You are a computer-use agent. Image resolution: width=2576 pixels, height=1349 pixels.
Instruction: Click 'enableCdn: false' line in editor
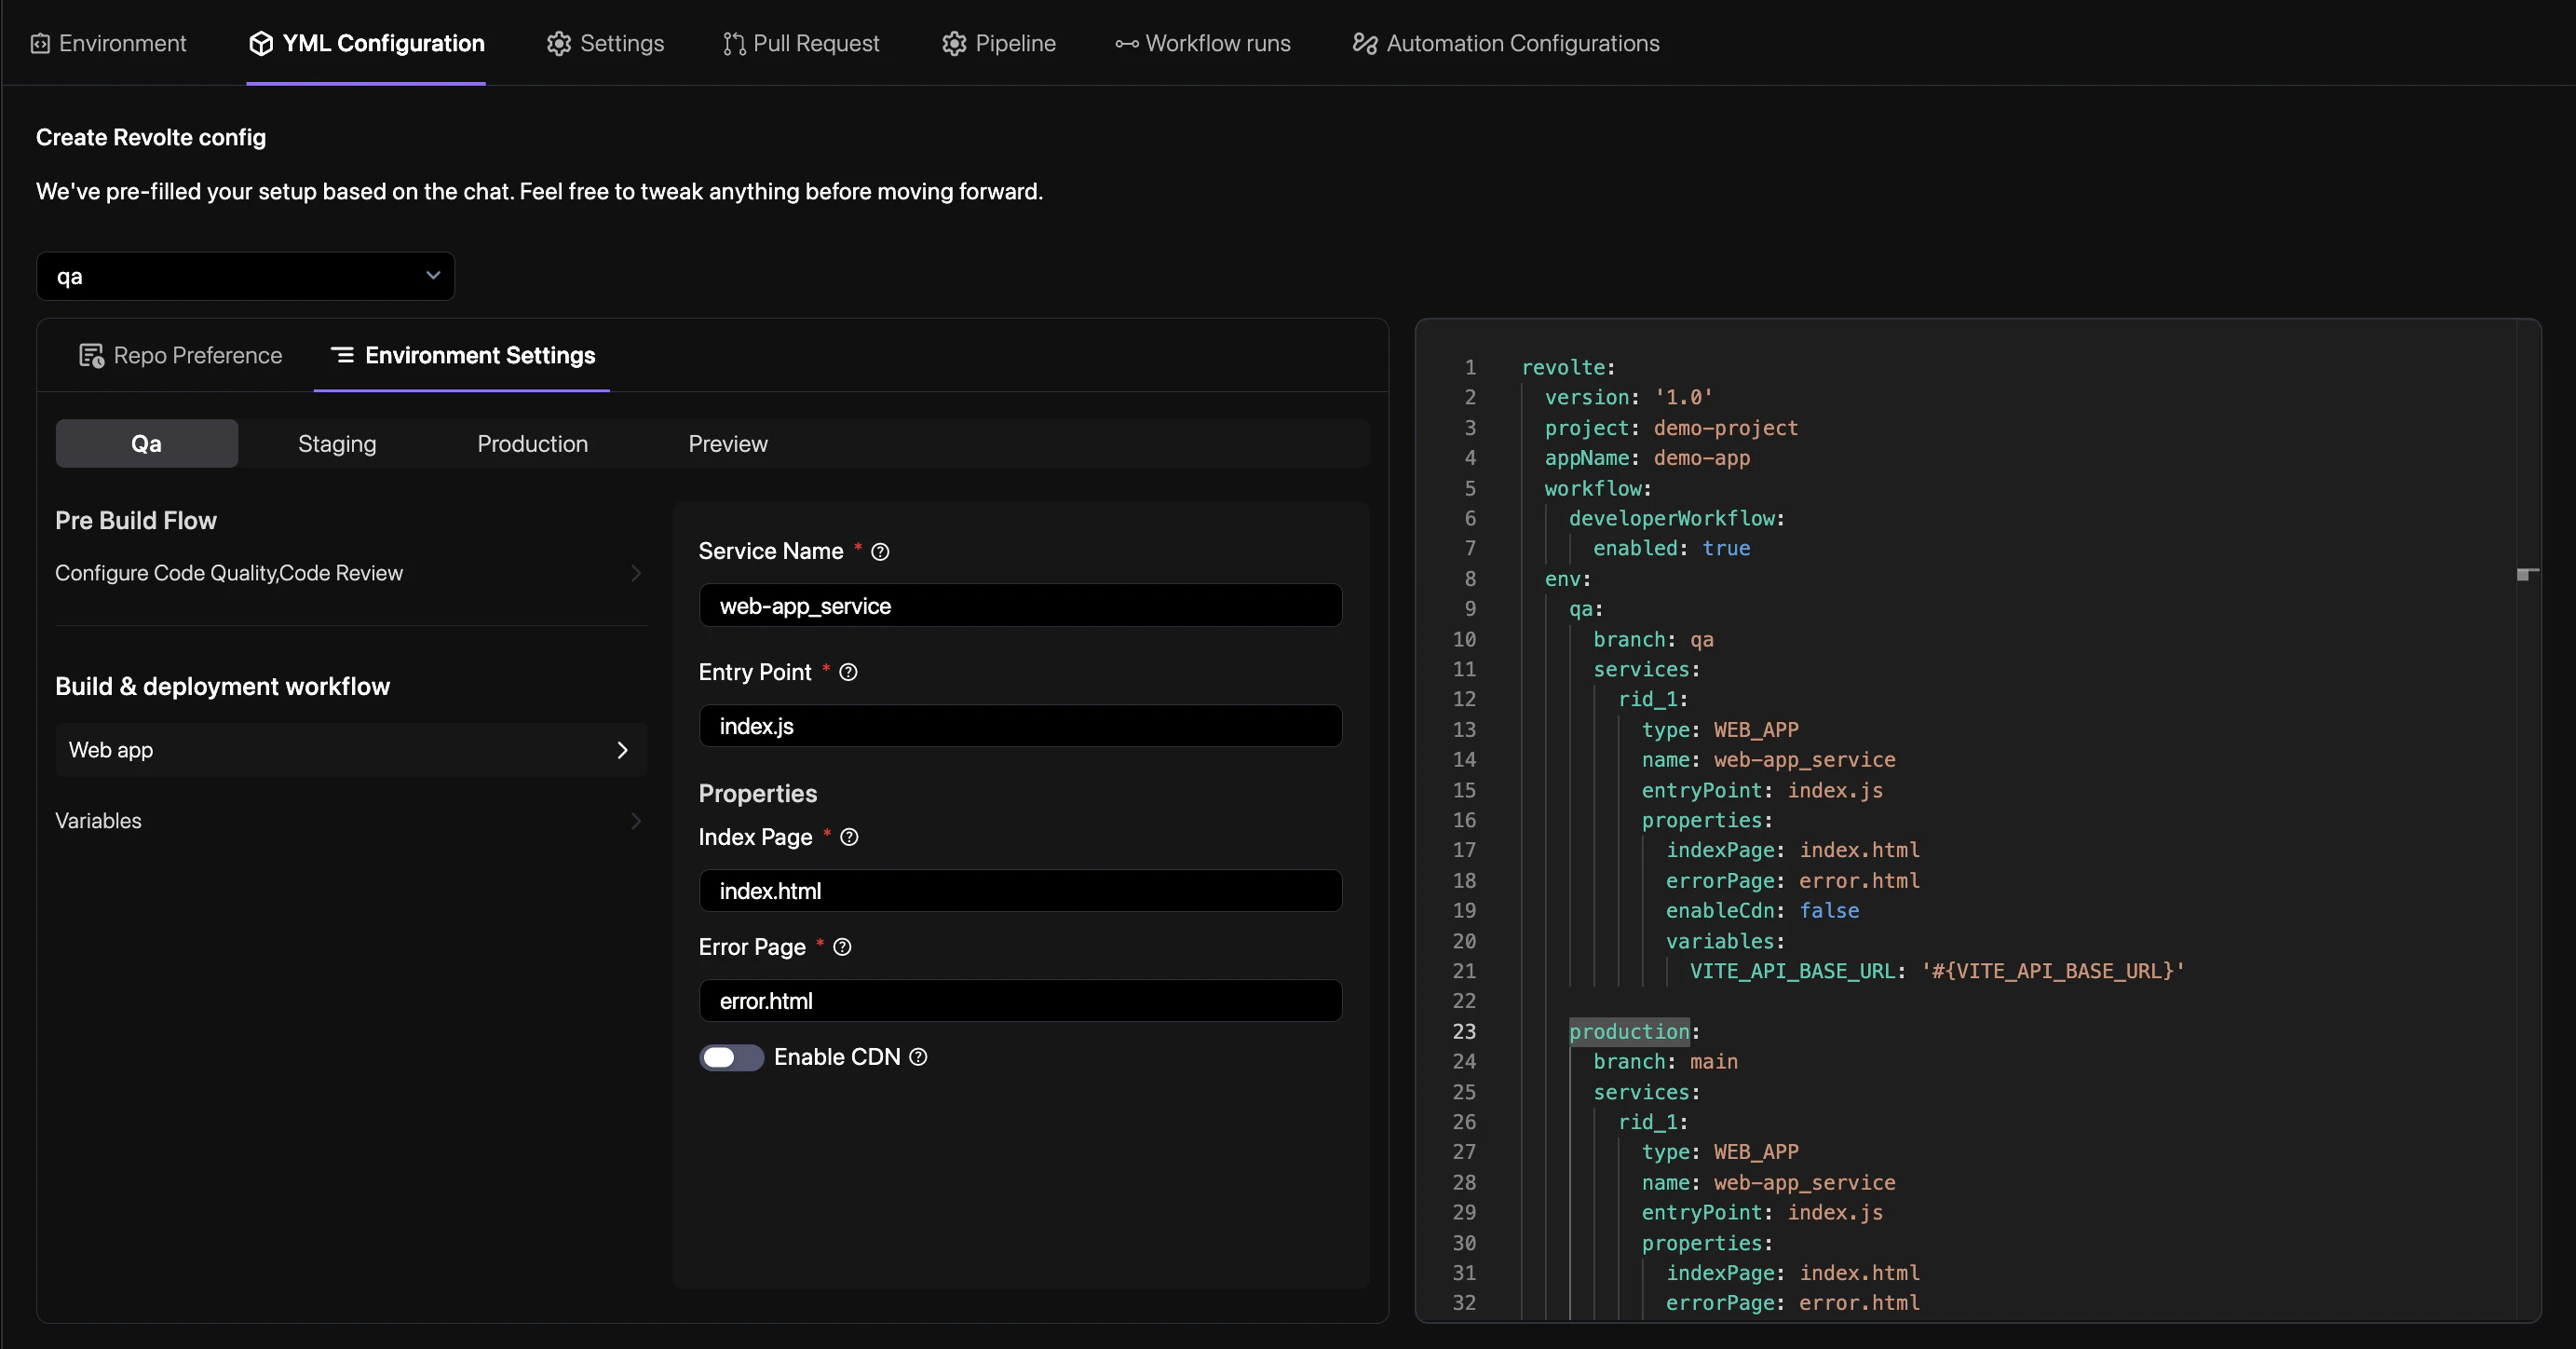(x=1762, y=911)
